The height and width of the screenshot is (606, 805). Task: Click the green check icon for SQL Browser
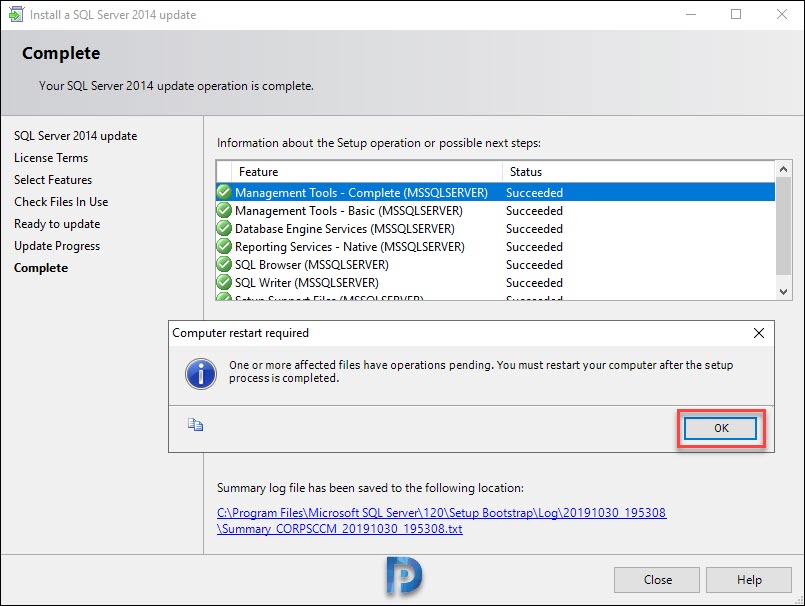click(x=224, y=264)
